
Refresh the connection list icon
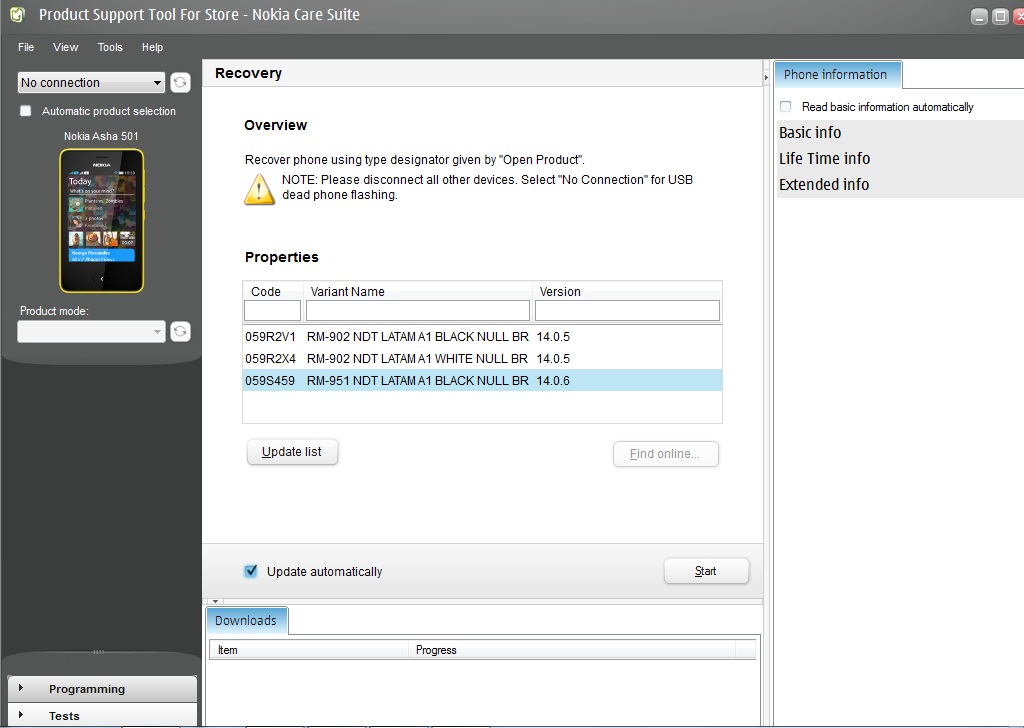tap(180, 82)
